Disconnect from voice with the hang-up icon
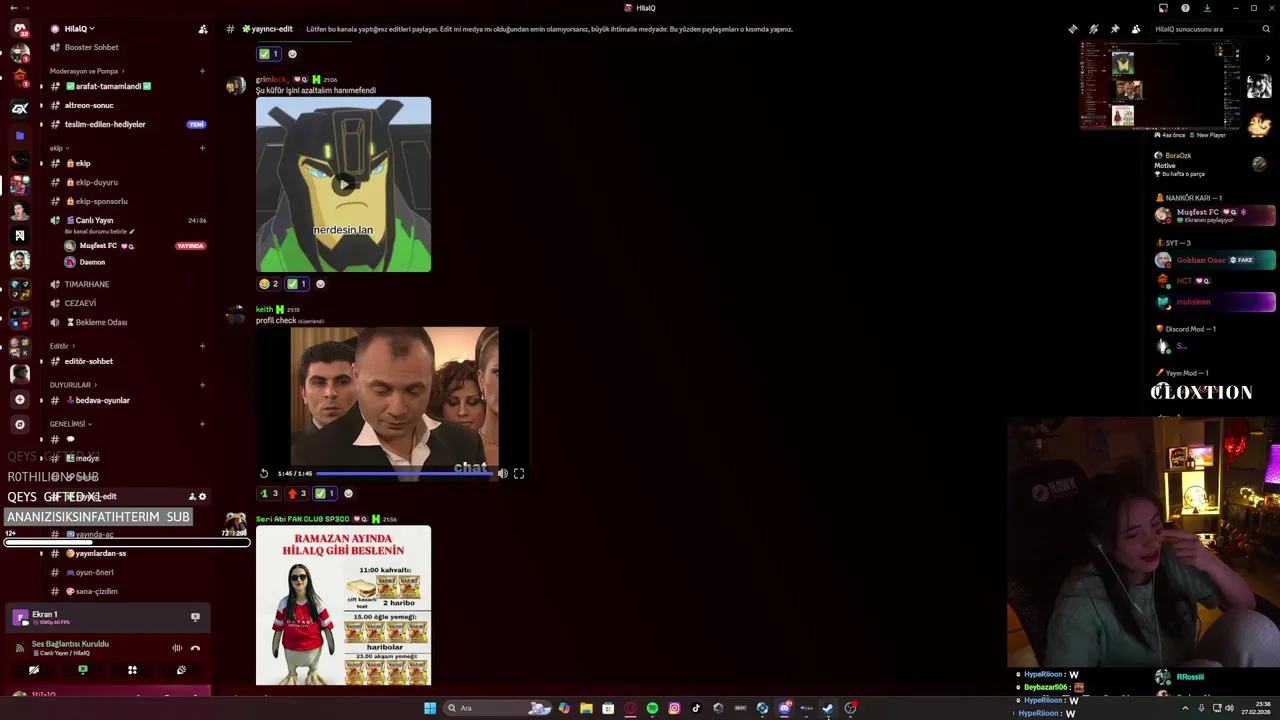This screenshot has height=720, width=1280. 195,648
